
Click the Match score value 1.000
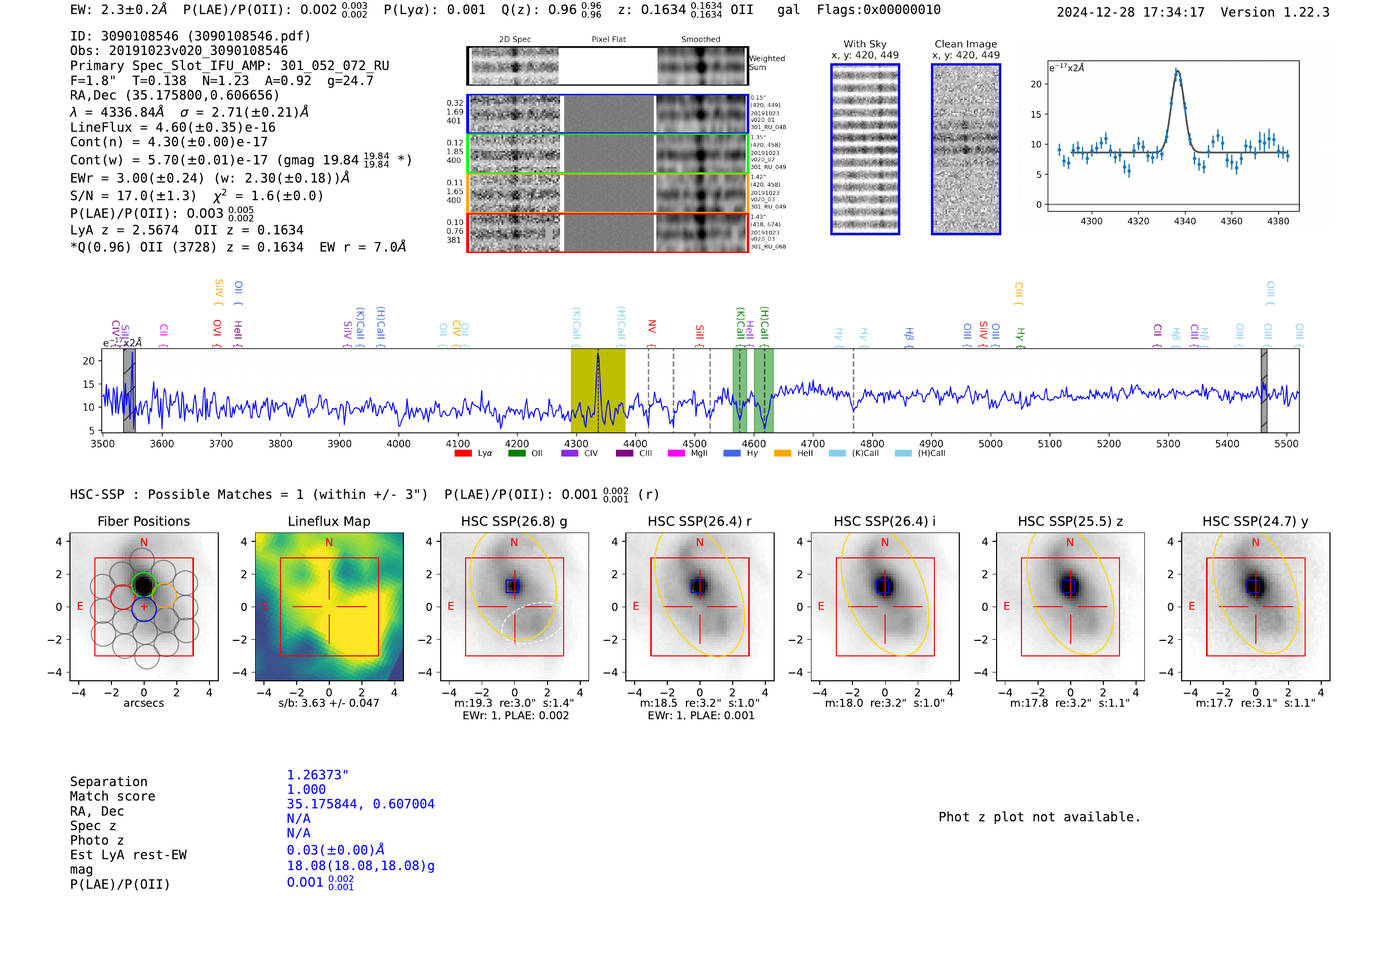coord(306,789)
